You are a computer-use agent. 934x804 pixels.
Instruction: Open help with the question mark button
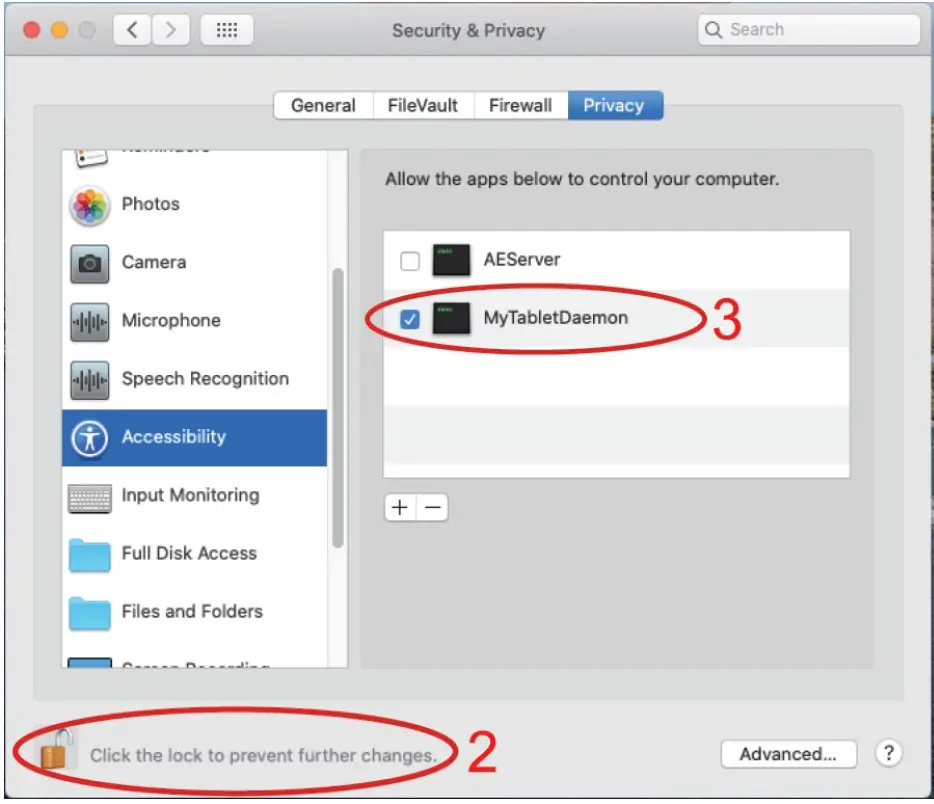(888, 753)
